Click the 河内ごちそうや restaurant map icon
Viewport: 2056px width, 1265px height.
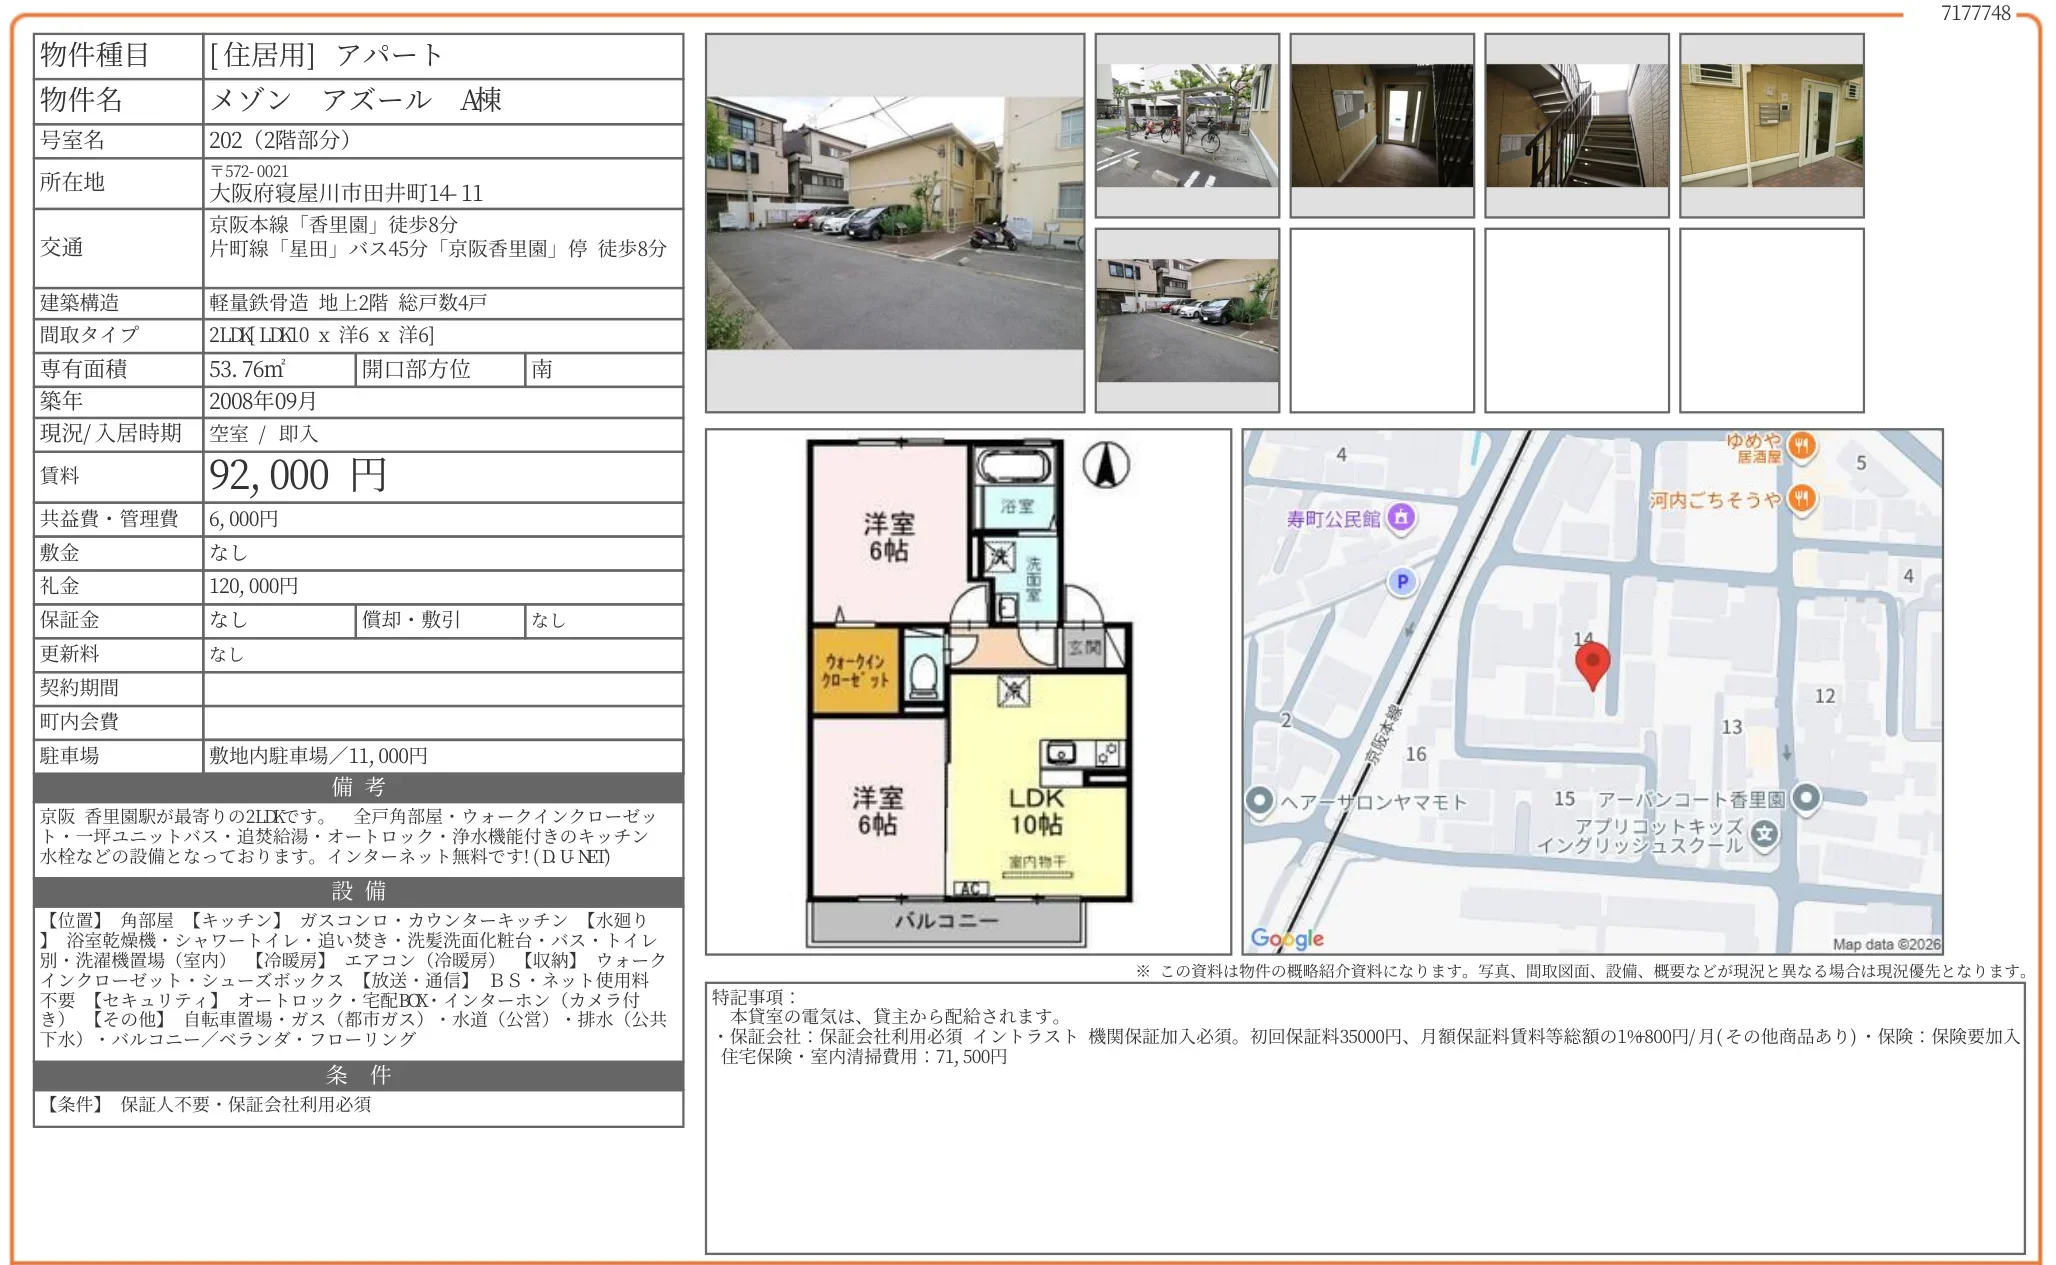click(1801, 498)
